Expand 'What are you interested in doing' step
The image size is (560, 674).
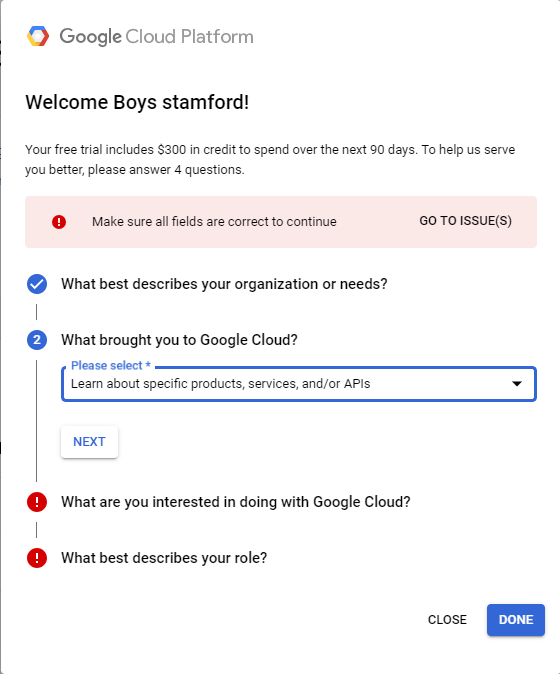236,502
